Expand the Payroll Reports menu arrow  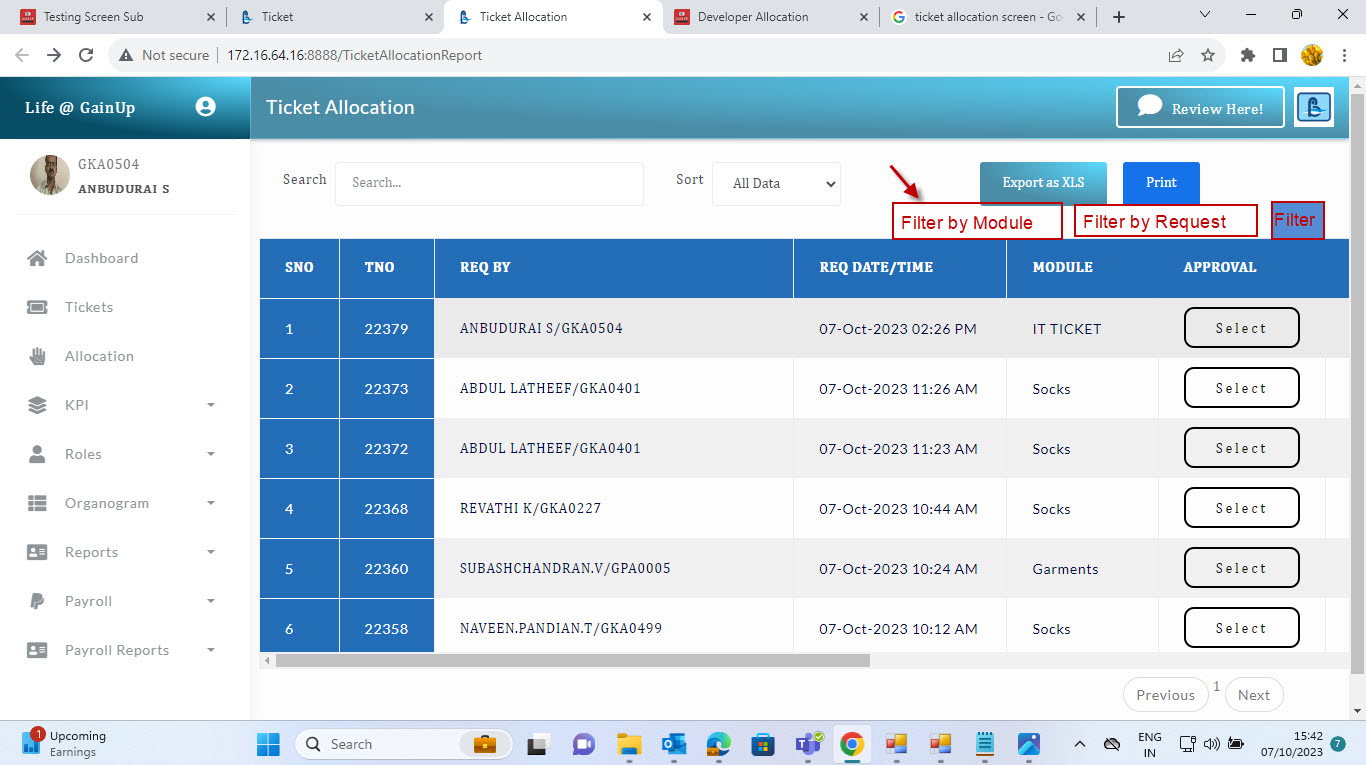(x=210, y=650)
